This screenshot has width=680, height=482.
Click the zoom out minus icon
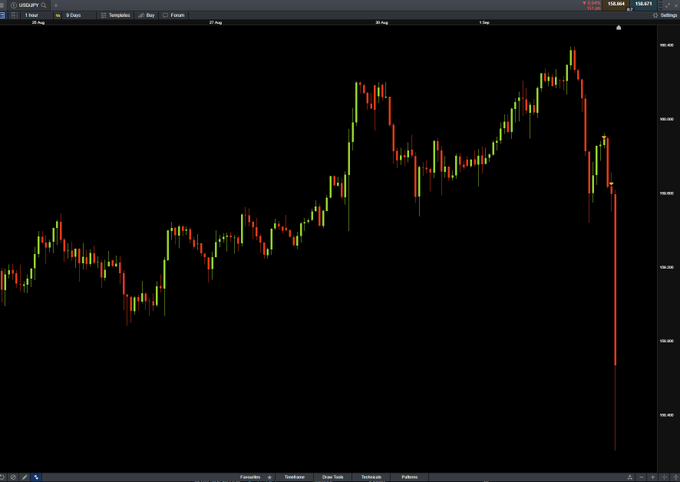pyautogui.click(x=642, y=477)
